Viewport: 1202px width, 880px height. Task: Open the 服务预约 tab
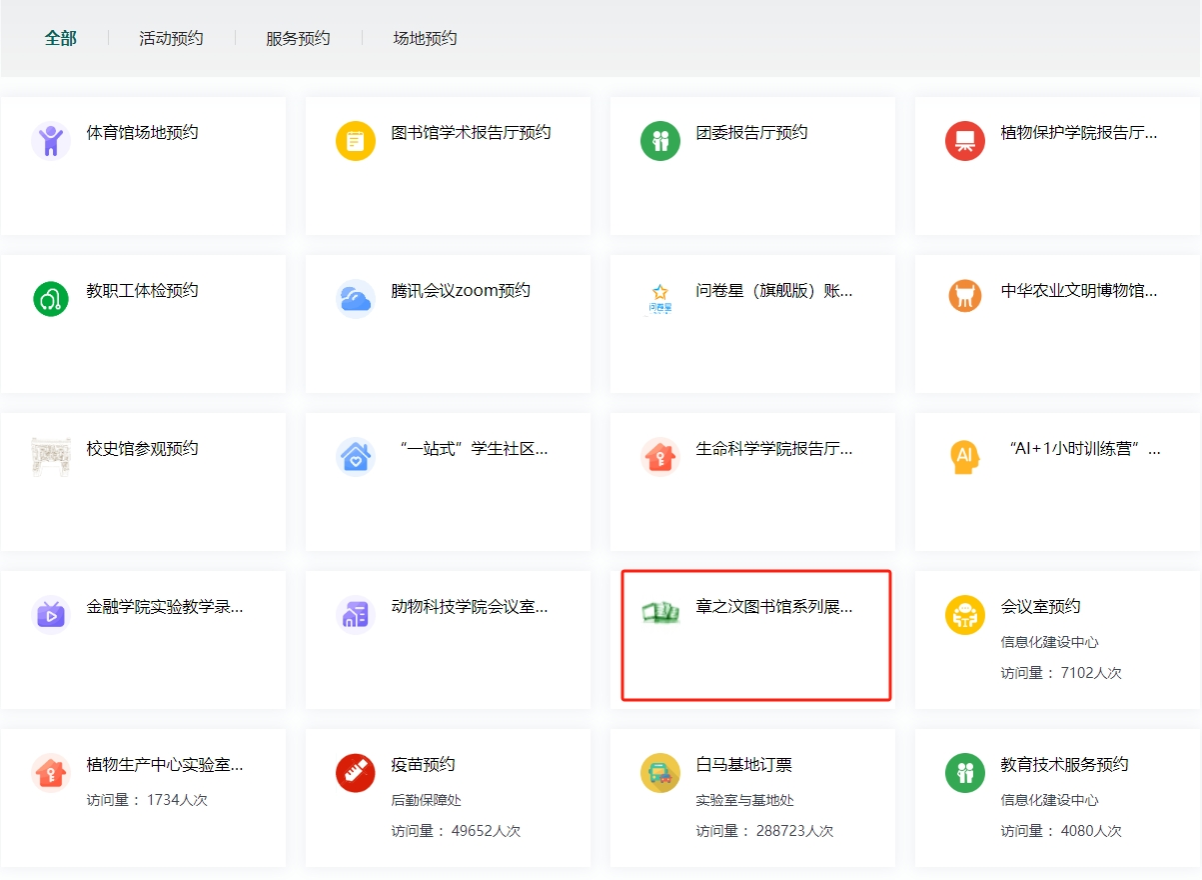tap(298, 38)
